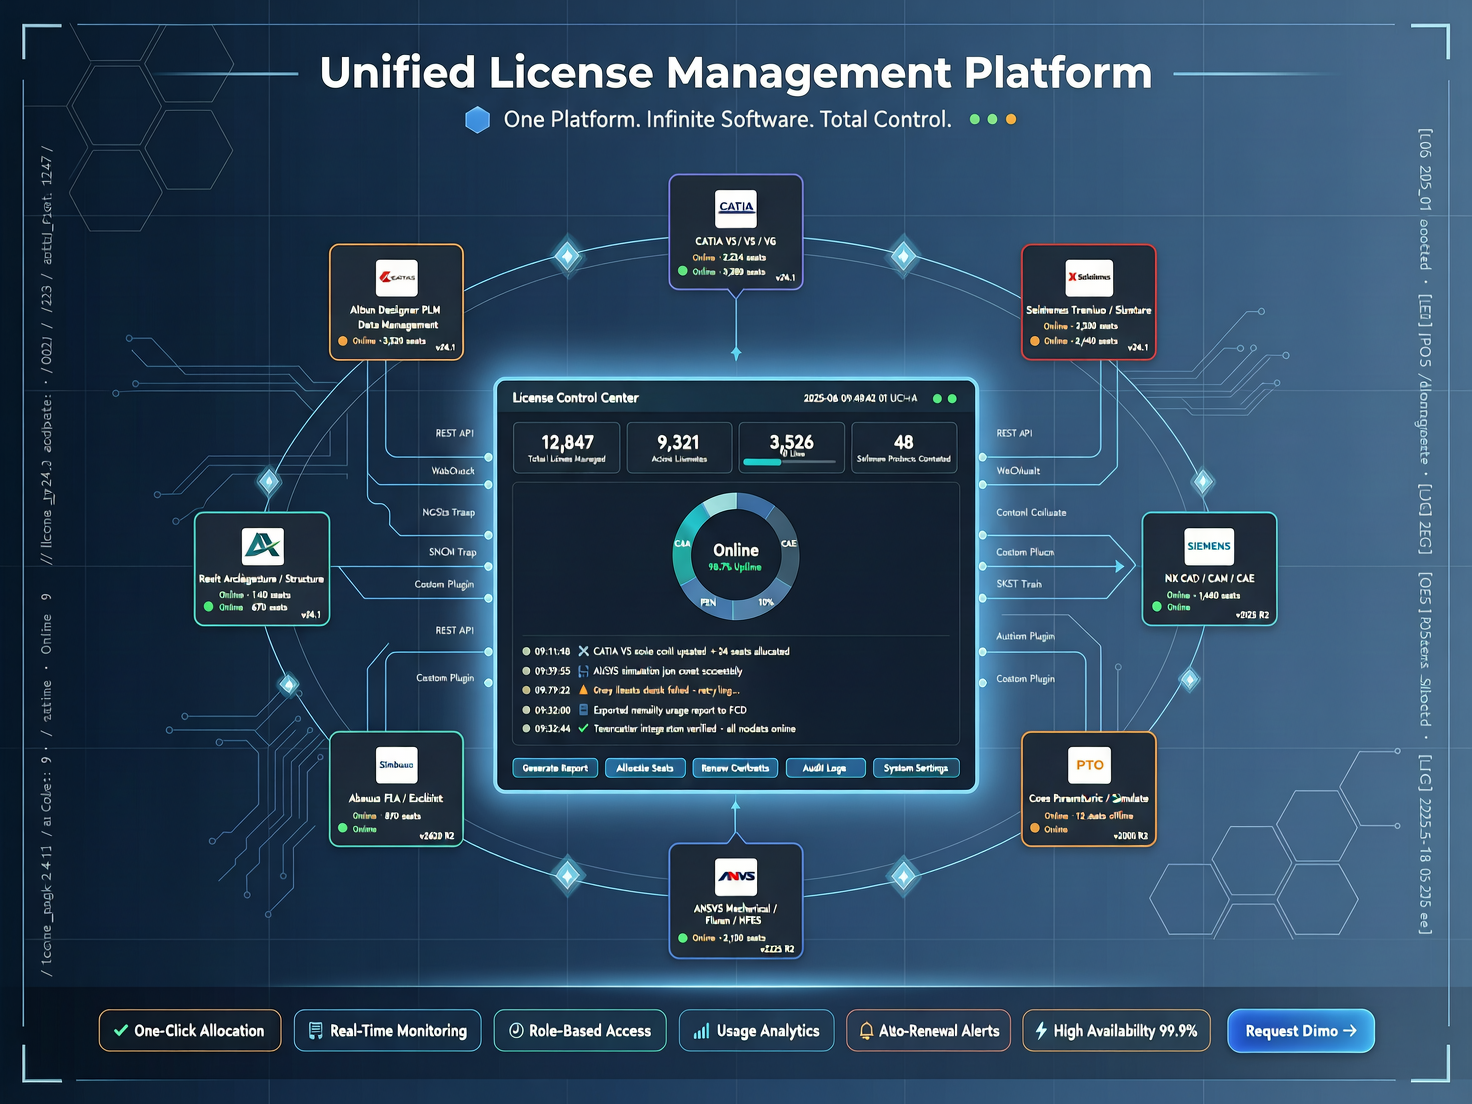Click the X icon on the 09:11:48 log entry

click(584, 651)
